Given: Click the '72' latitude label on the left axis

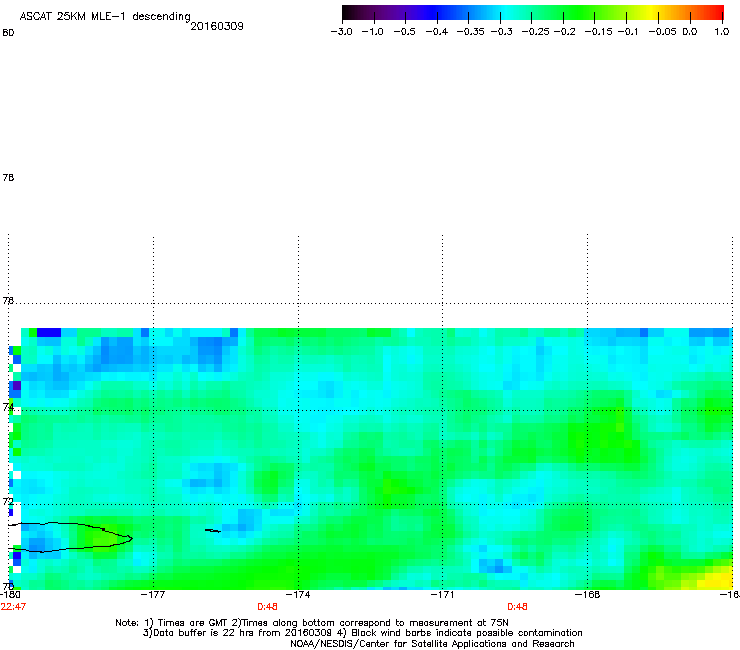Looking at the screenshot, I should click(x=8, y=501).
